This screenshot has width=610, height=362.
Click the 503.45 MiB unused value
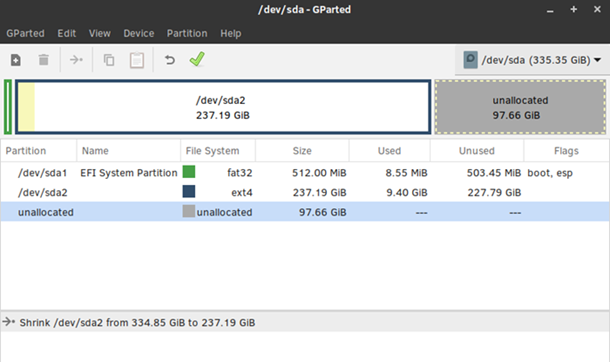pyautogui.click(x=494, y=173)
